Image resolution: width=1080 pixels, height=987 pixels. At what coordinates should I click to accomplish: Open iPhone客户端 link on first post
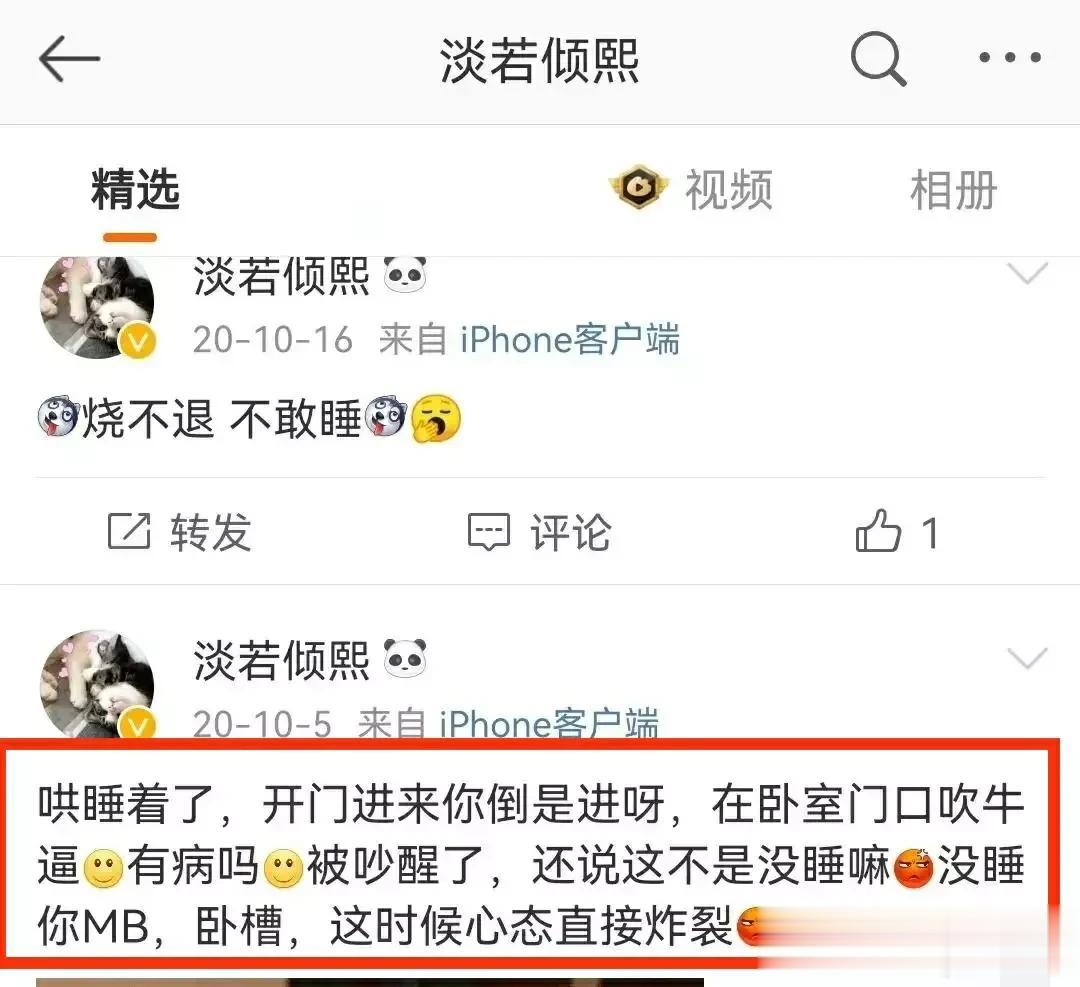pos(570,340)
